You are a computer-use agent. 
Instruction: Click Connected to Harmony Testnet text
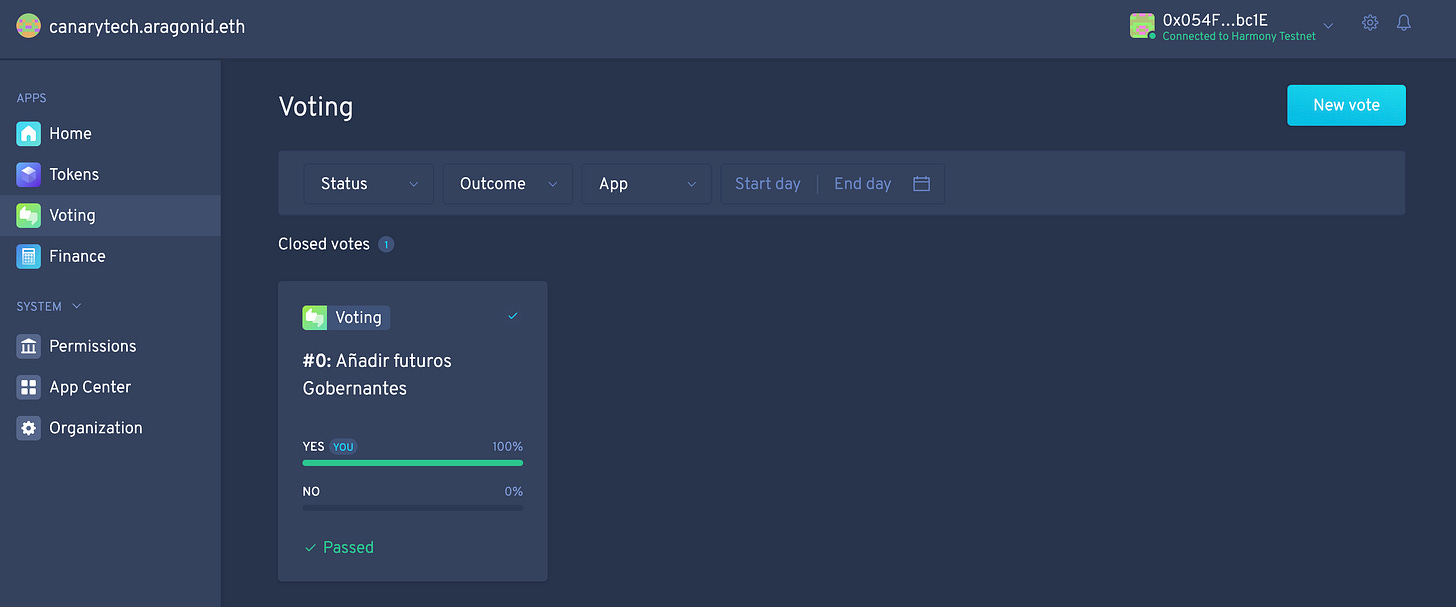(1239, 37)
